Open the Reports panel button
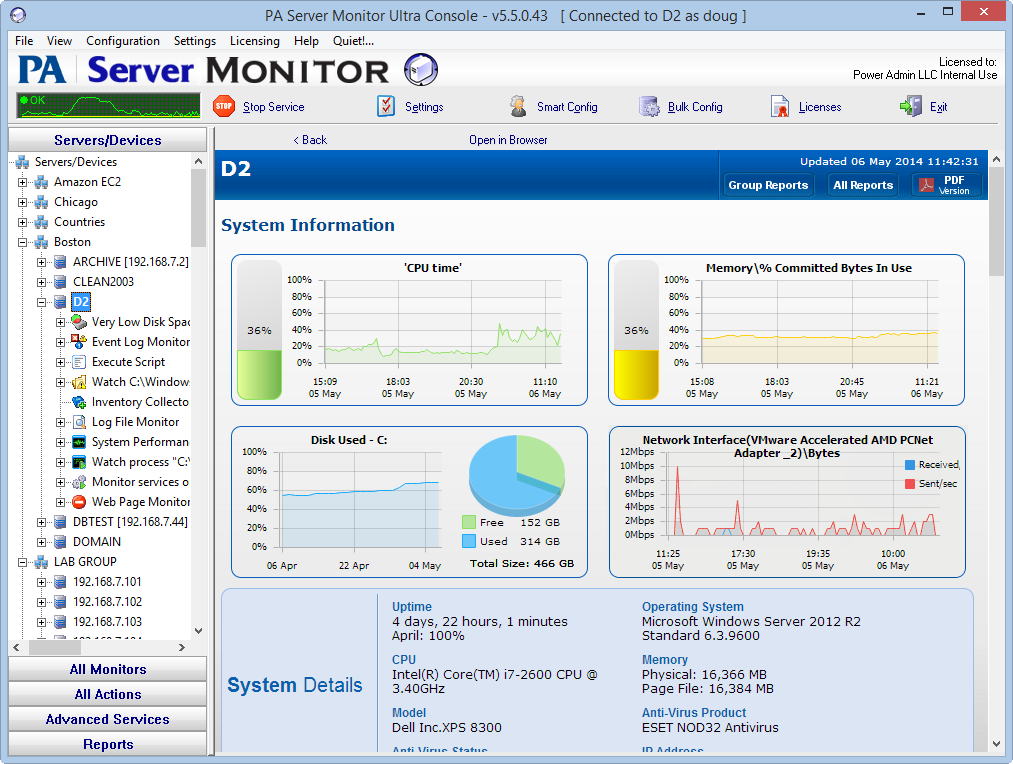 (x=107, y=744)
